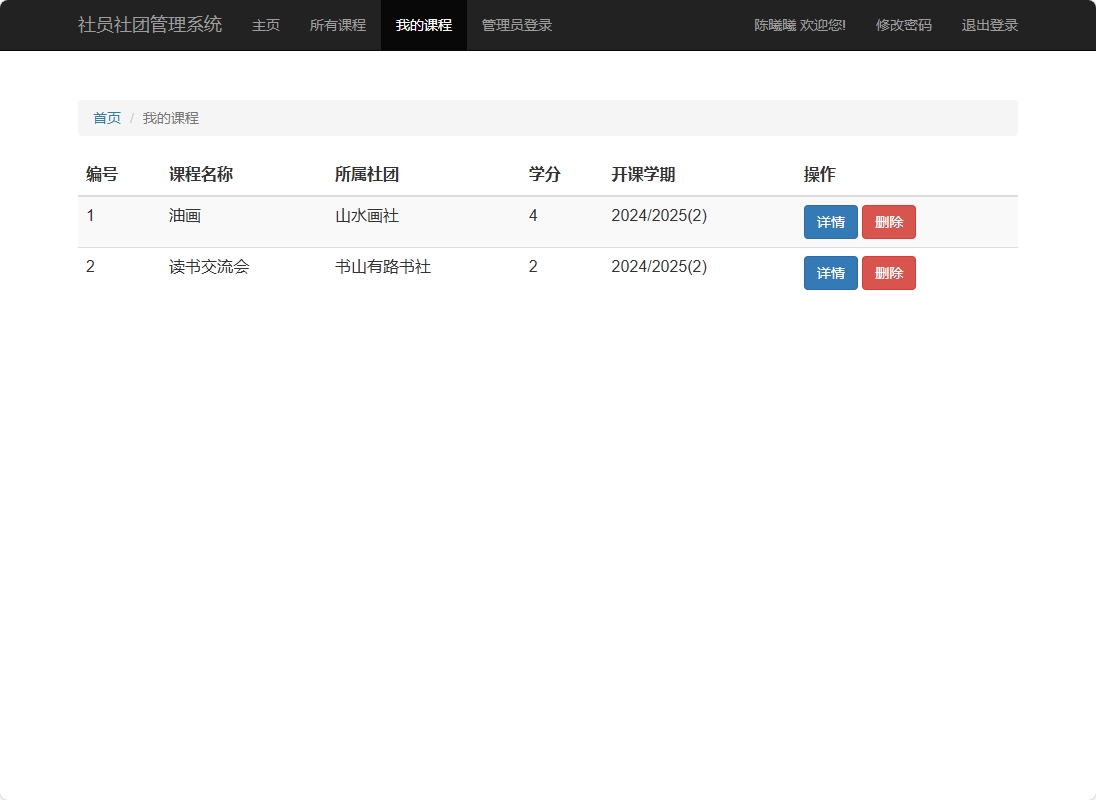This screenshot has height=800, width=1096.
Task: Open the 修改密码 page
Action: click(x=903, y=25)
